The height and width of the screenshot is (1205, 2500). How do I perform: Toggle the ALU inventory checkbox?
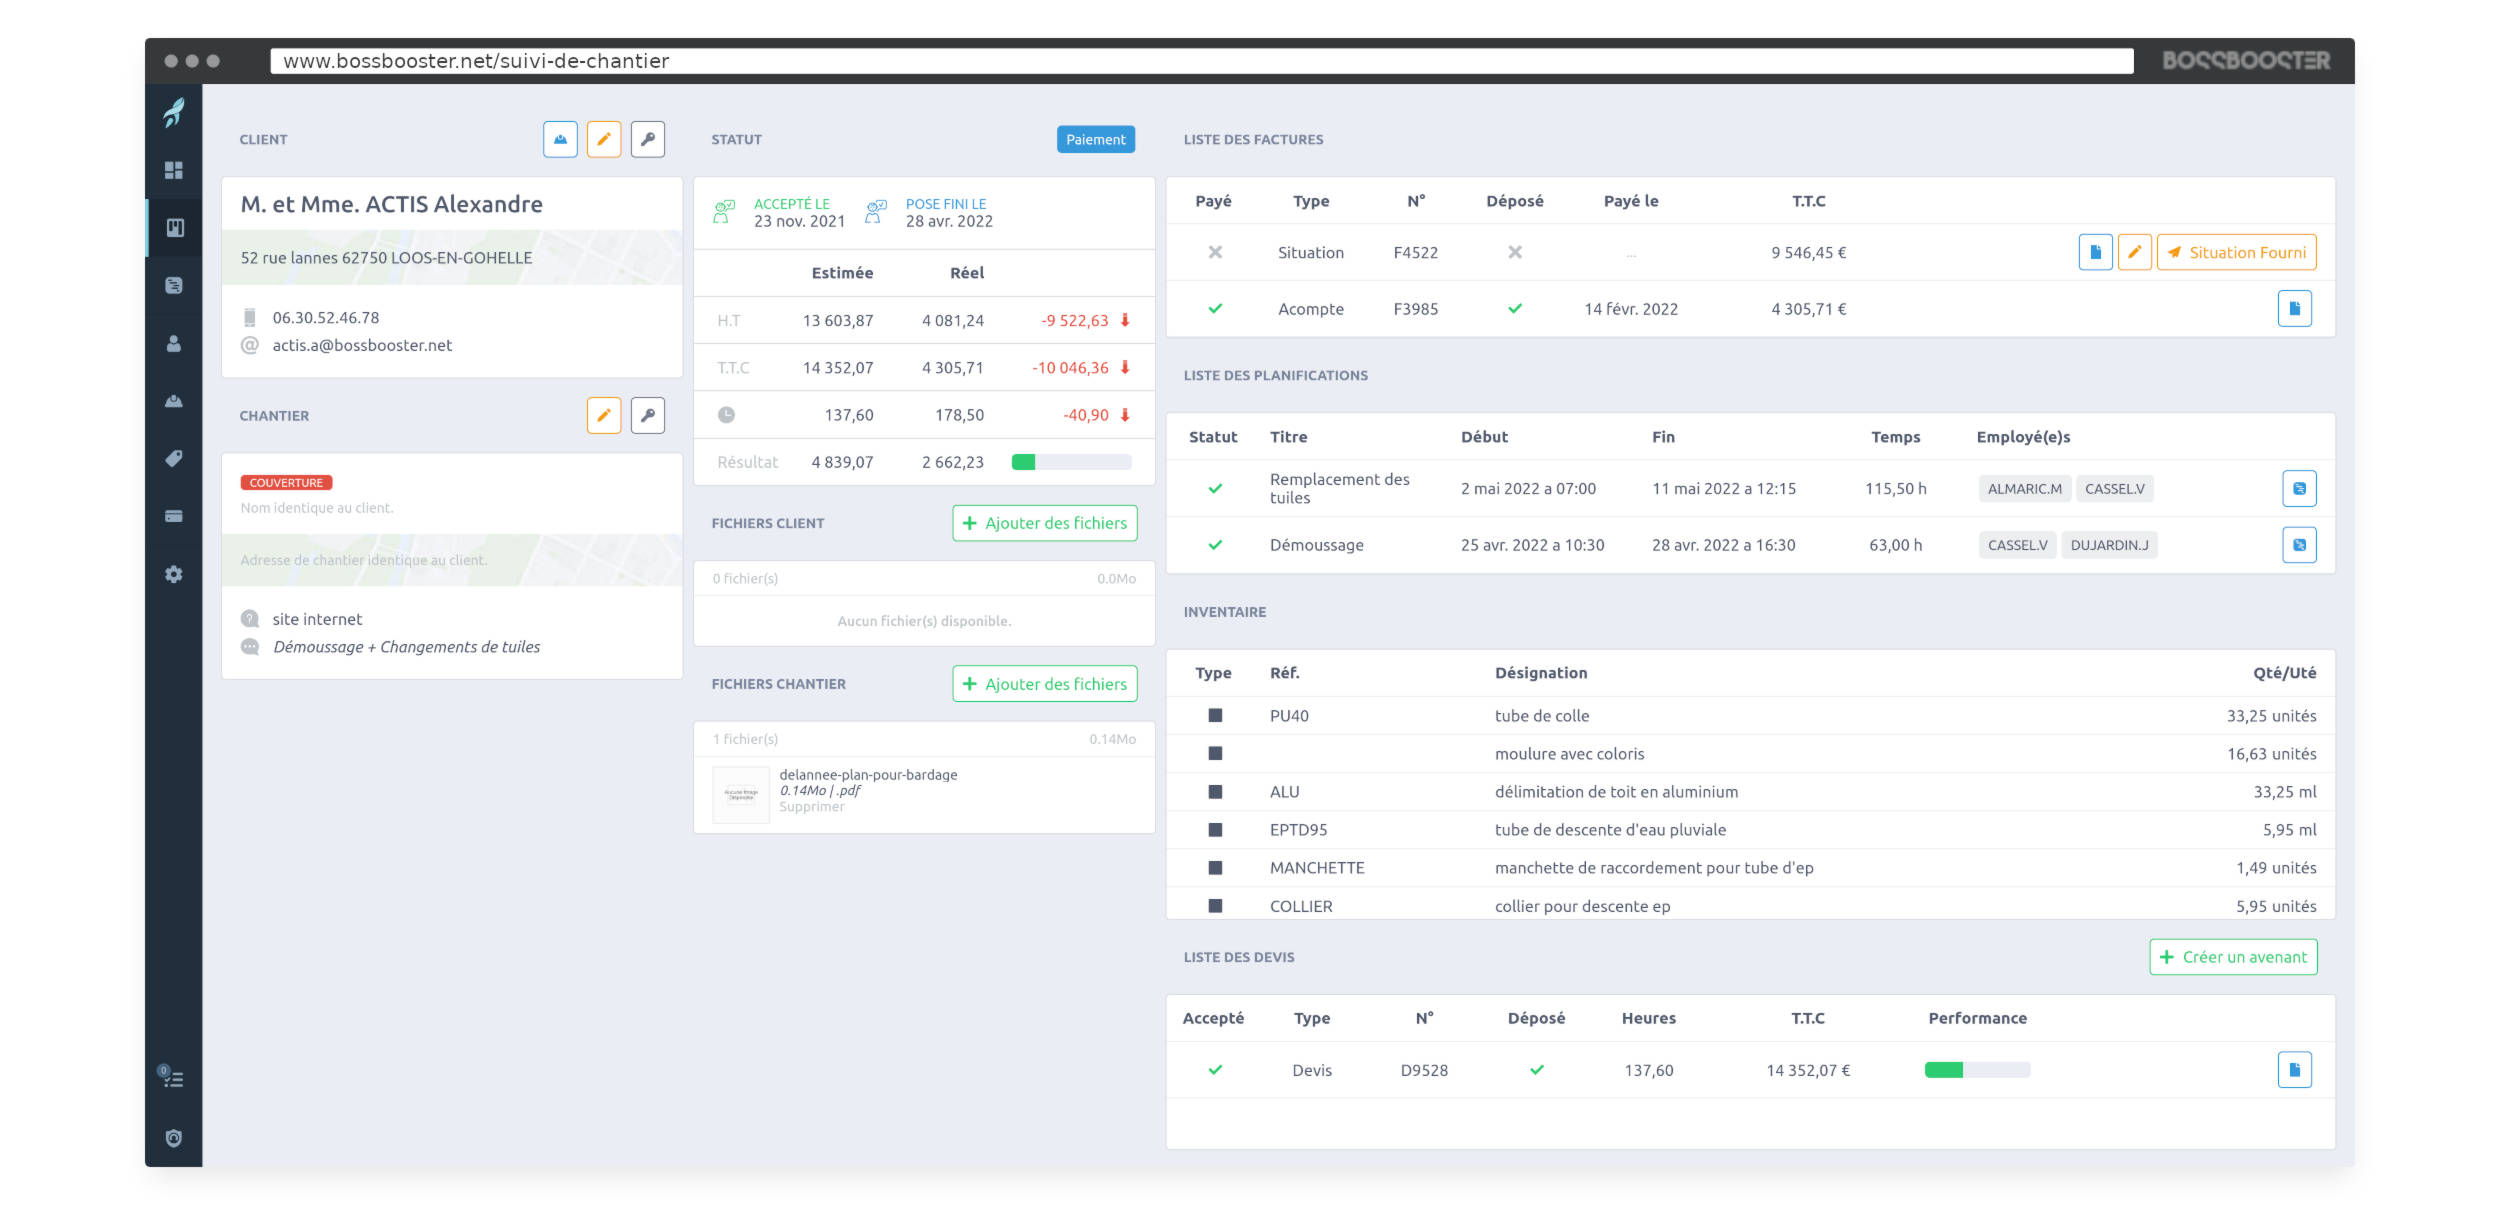[x=1215, y=791]
